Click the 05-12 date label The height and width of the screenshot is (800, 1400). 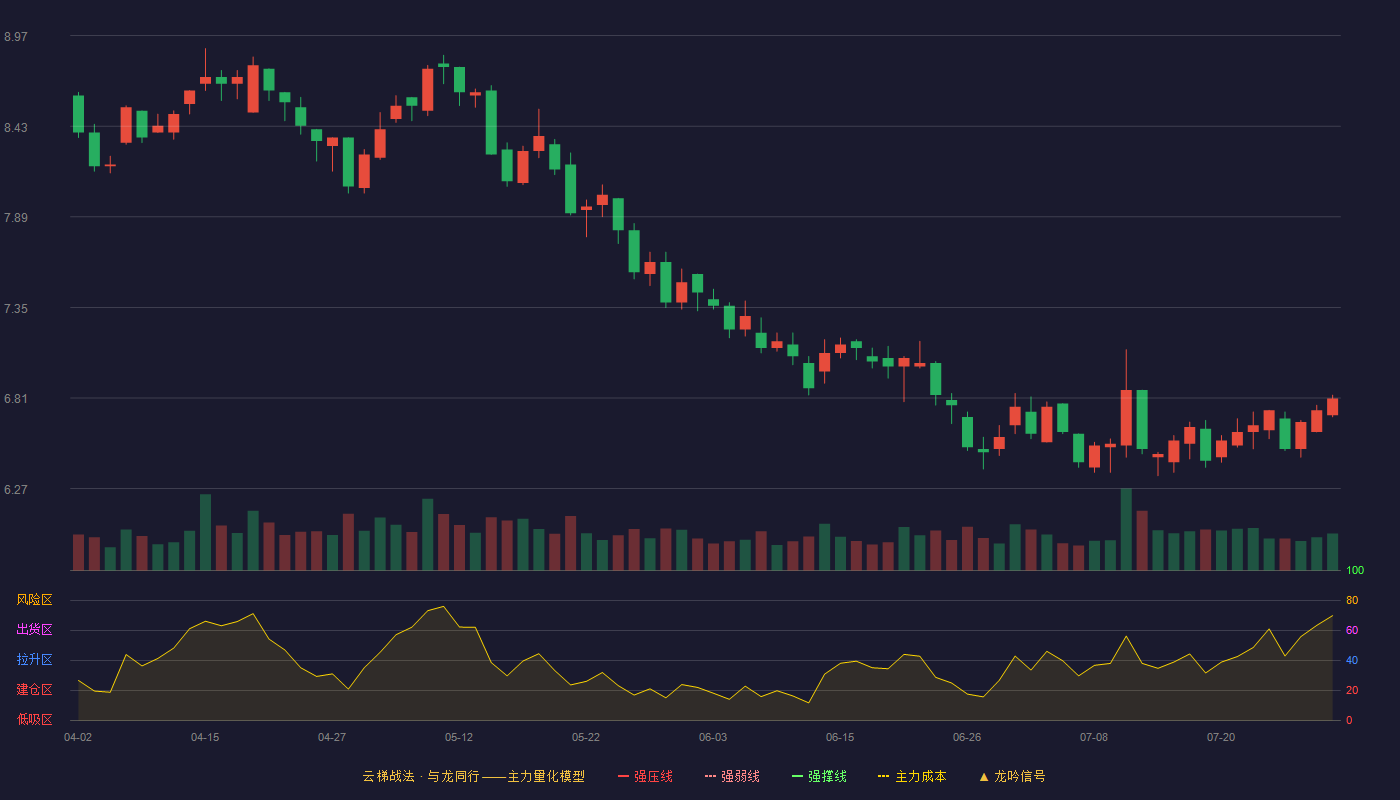click(x=459, y=737)
